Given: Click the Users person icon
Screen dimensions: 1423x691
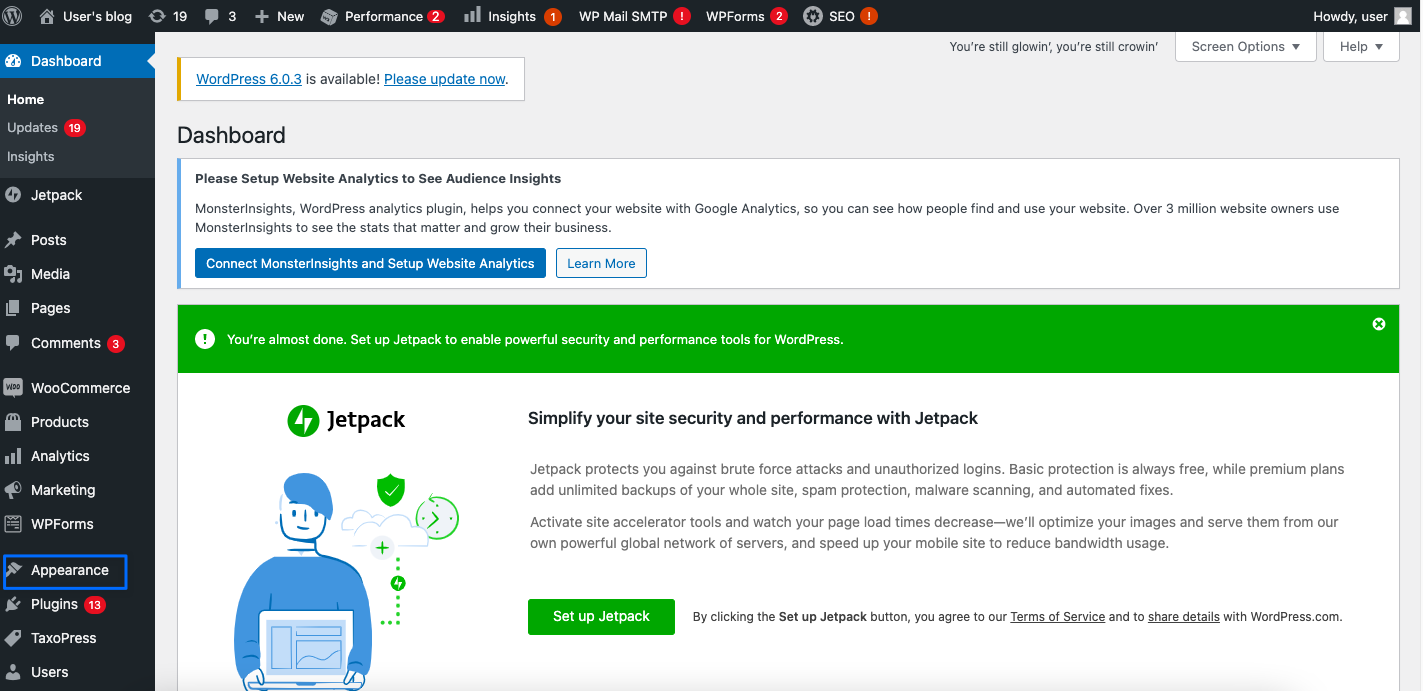Looking at the screenshot, I should coord(13,672).
